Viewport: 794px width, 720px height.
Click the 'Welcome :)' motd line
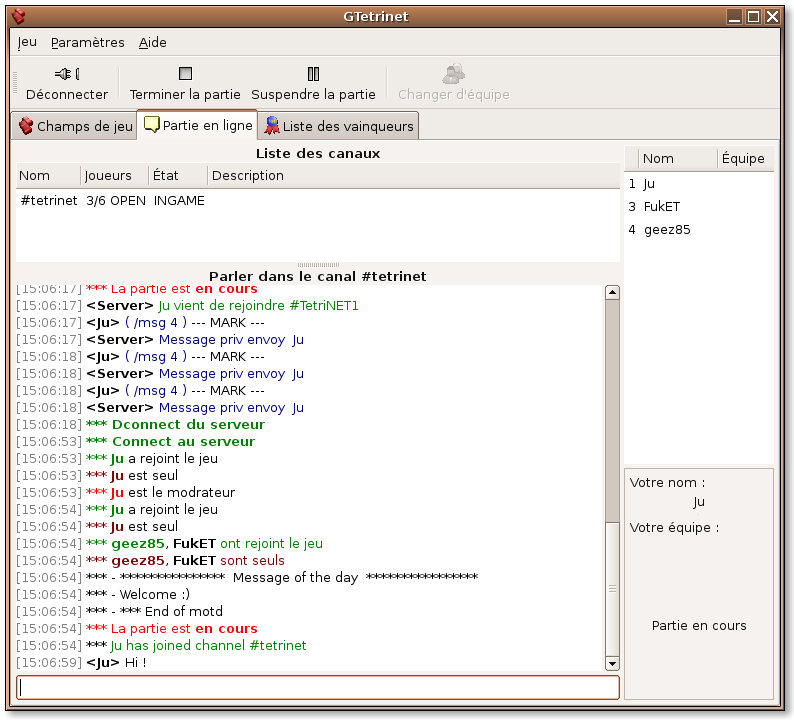point(103,594)
